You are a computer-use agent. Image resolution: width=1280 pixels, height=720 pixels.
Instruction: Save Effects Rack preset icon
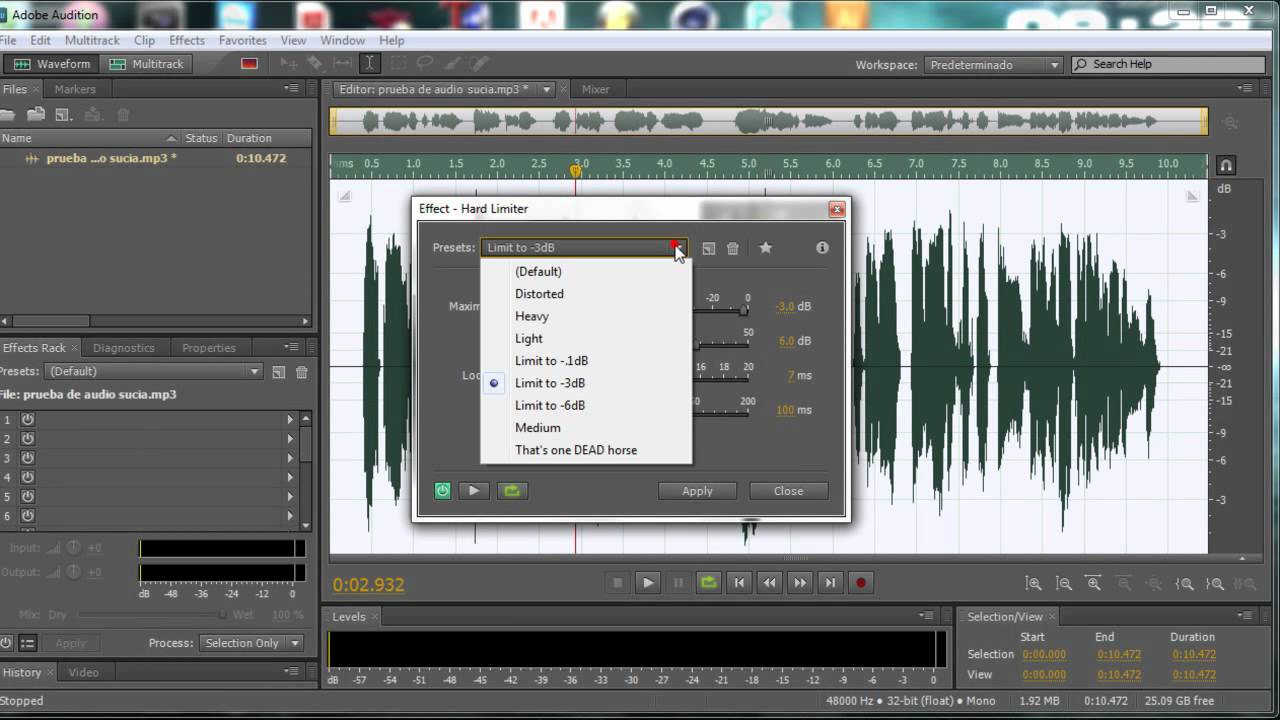pyautogui.click(x=279, y=372)
